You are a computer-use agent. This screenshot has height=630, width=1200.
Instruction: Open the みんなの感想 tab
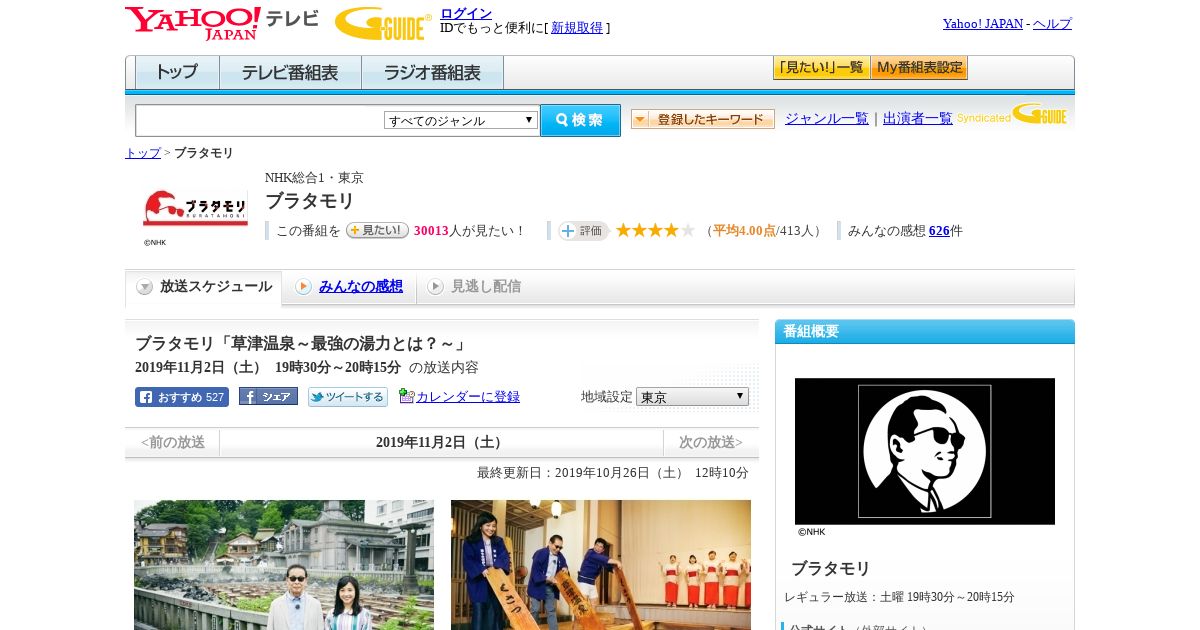click(x=349, y=287)
